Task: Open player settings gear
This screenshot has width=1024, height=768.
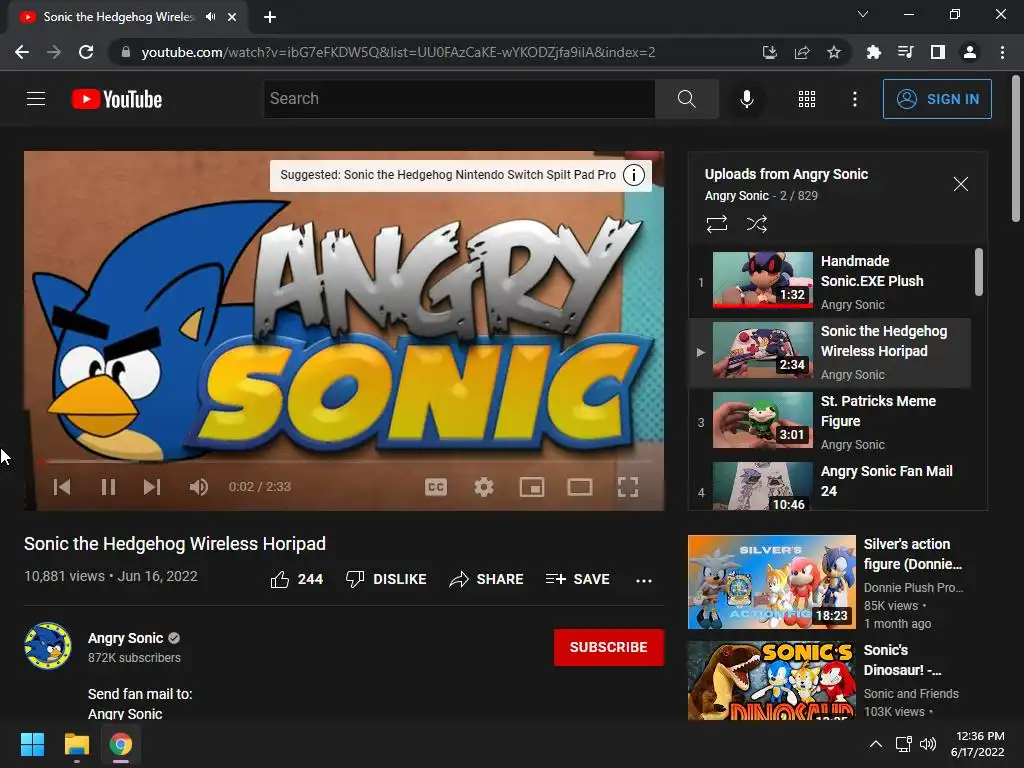Action: pyautogui.click(x=484, y=487)
